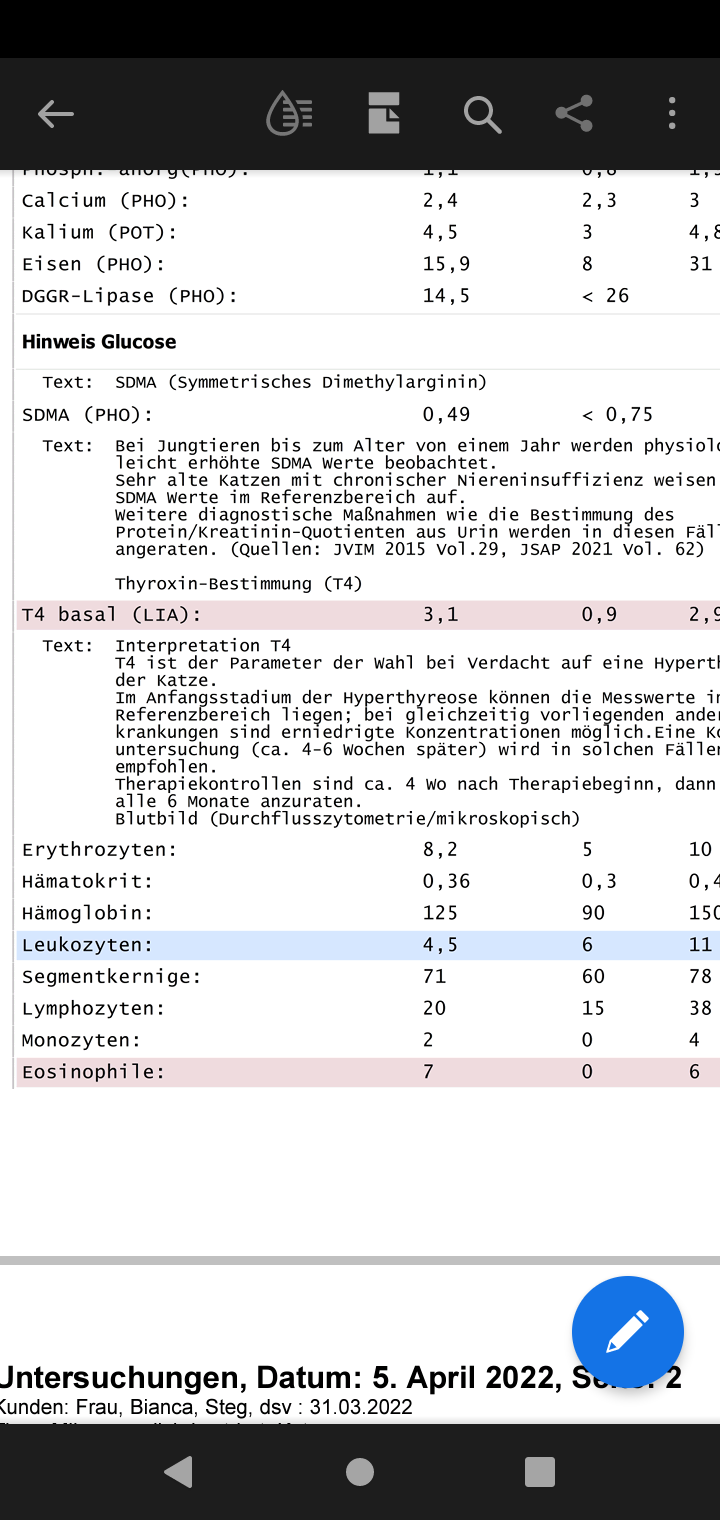Screen dimensions: 720x1520
Task: Select the highlighted Leukozyten row
Action: (x=368, y=945)
